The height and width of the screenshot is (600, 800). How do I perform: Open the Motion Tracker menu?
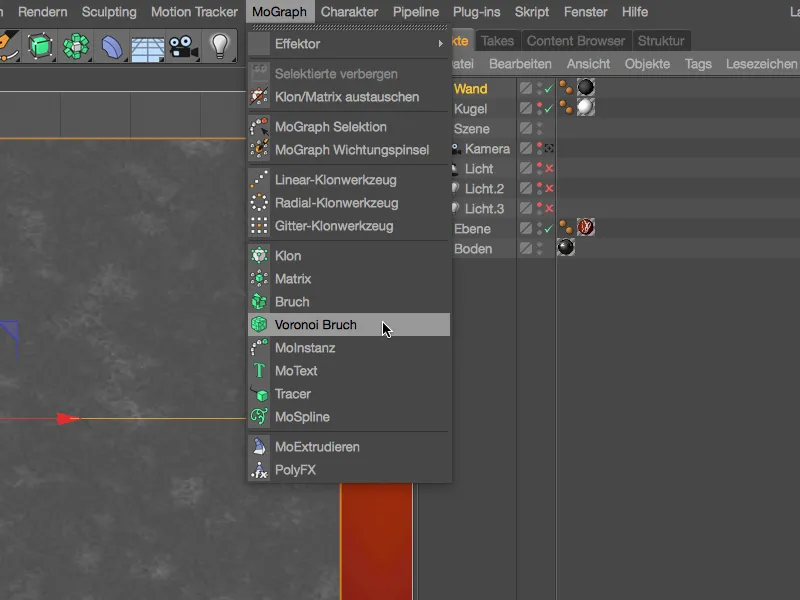(x=194, y=12)
